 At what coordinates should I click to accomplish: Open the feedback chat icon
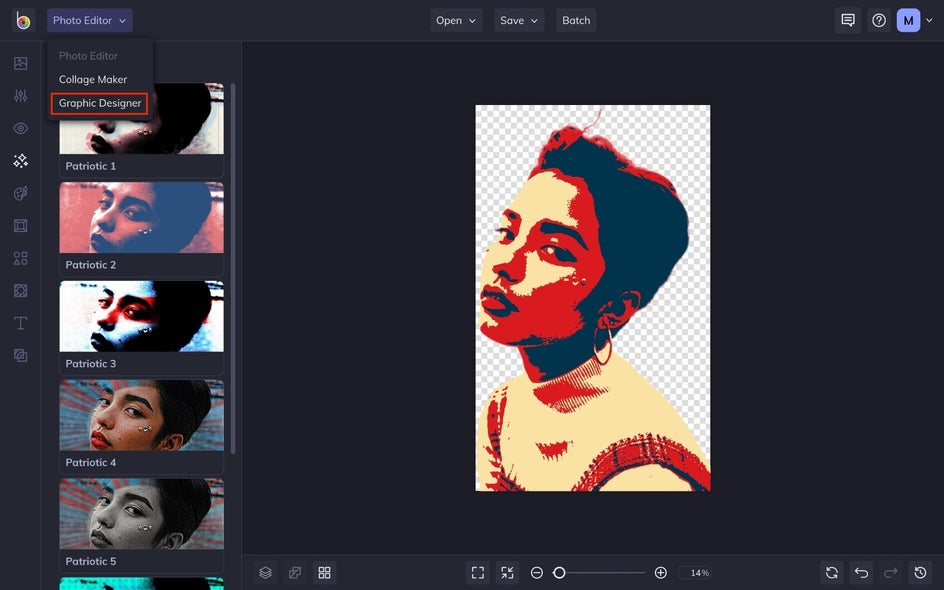click(848, 20)
